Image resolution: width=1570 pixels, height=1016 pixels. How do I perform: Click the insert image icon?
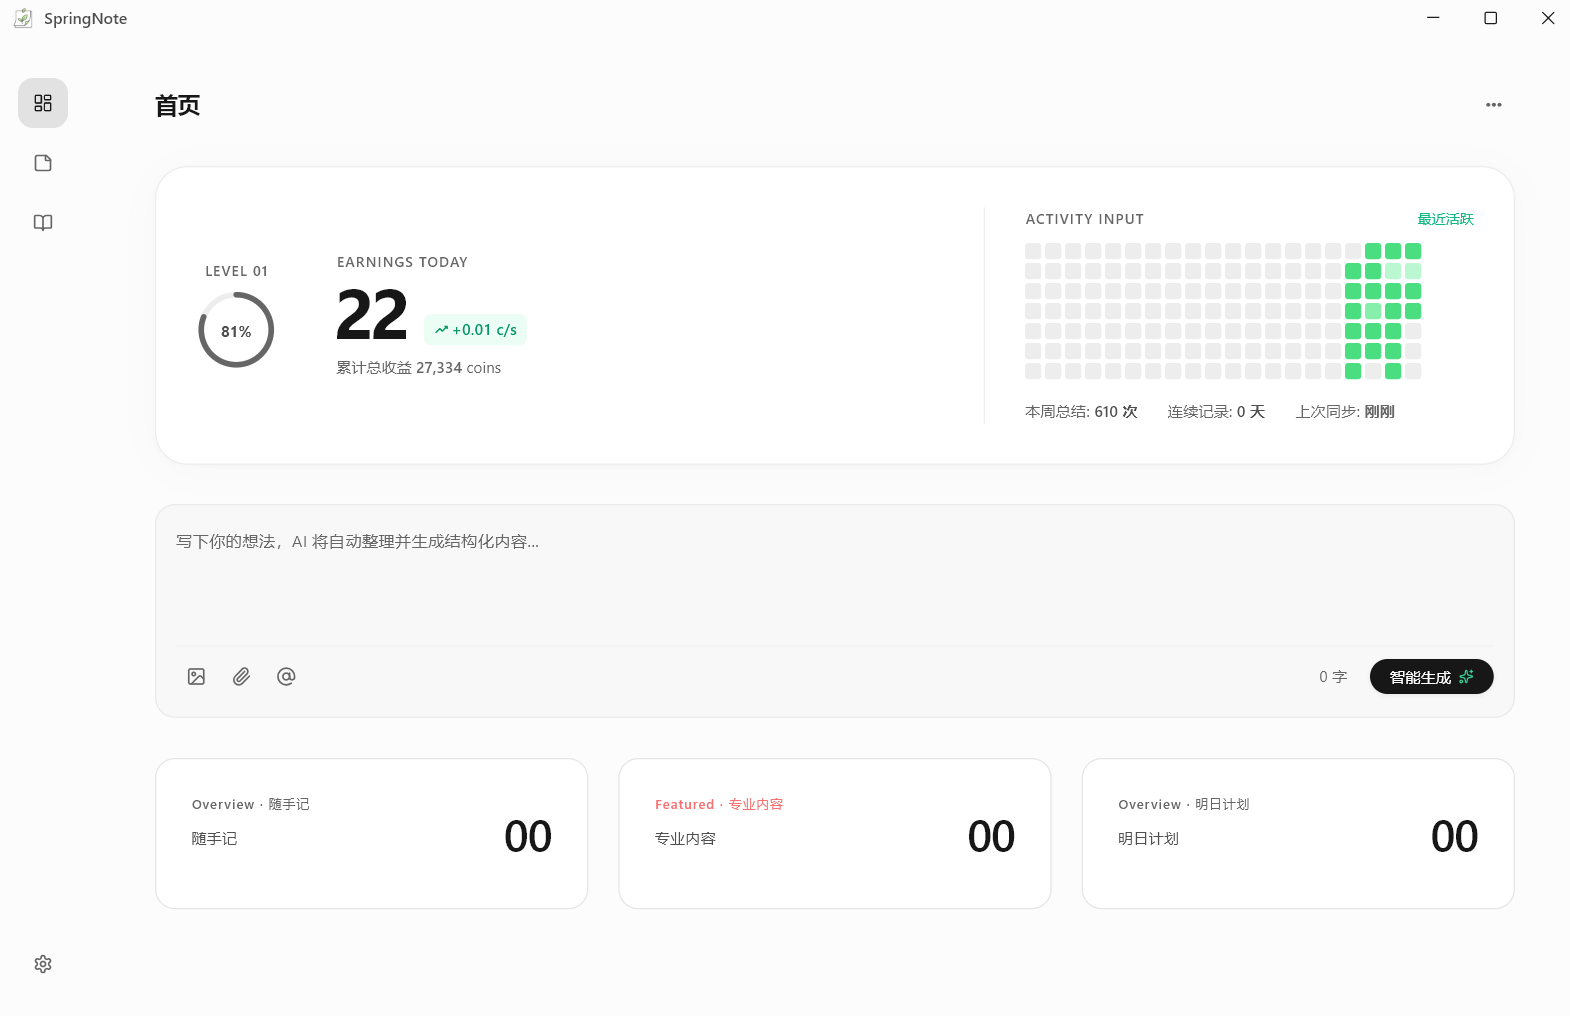[196, 677]
